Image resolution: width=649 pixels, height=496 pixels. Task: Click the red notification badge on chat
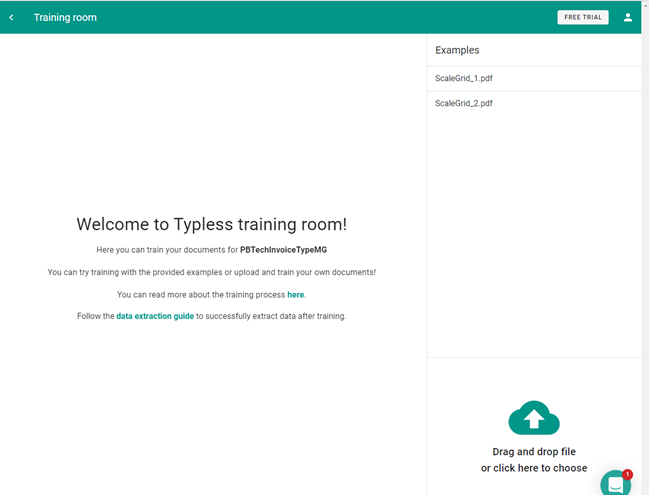pyautogui.click(x=627, y=474)
